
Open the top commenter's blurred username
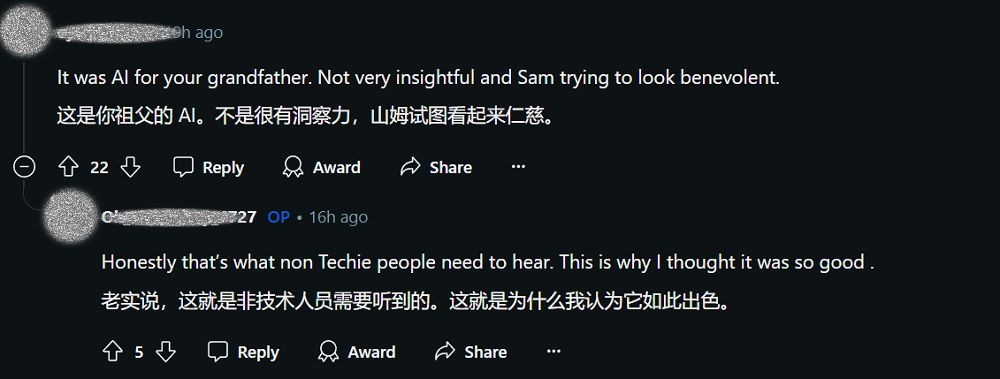point(115,32)
